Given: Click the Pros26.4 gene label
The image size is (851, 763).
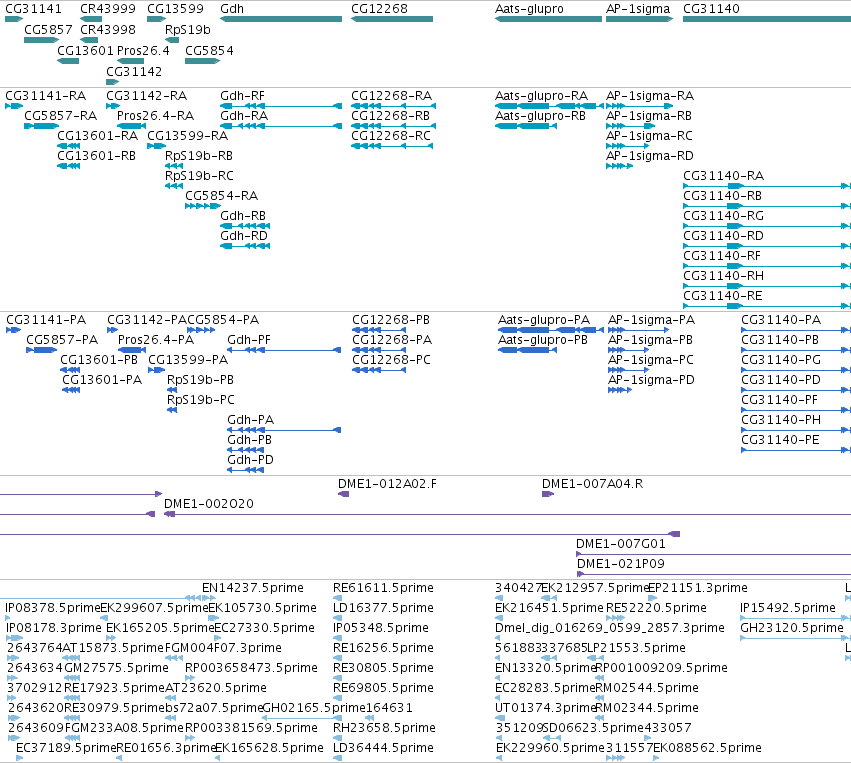Looking at the screenshot, I should [143, 50].
